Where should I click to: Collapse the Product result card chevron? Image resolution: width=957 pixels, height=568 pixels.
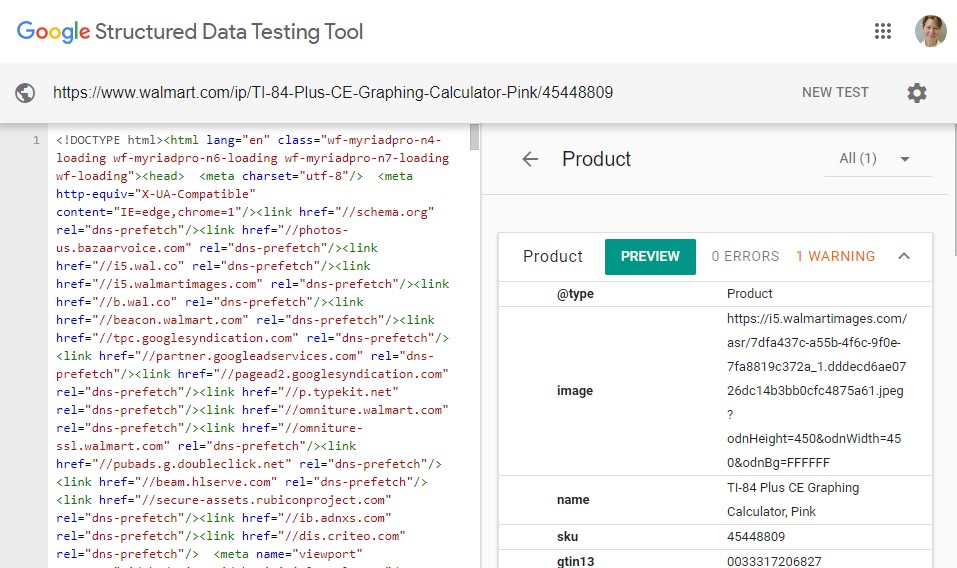click(904, 256)
